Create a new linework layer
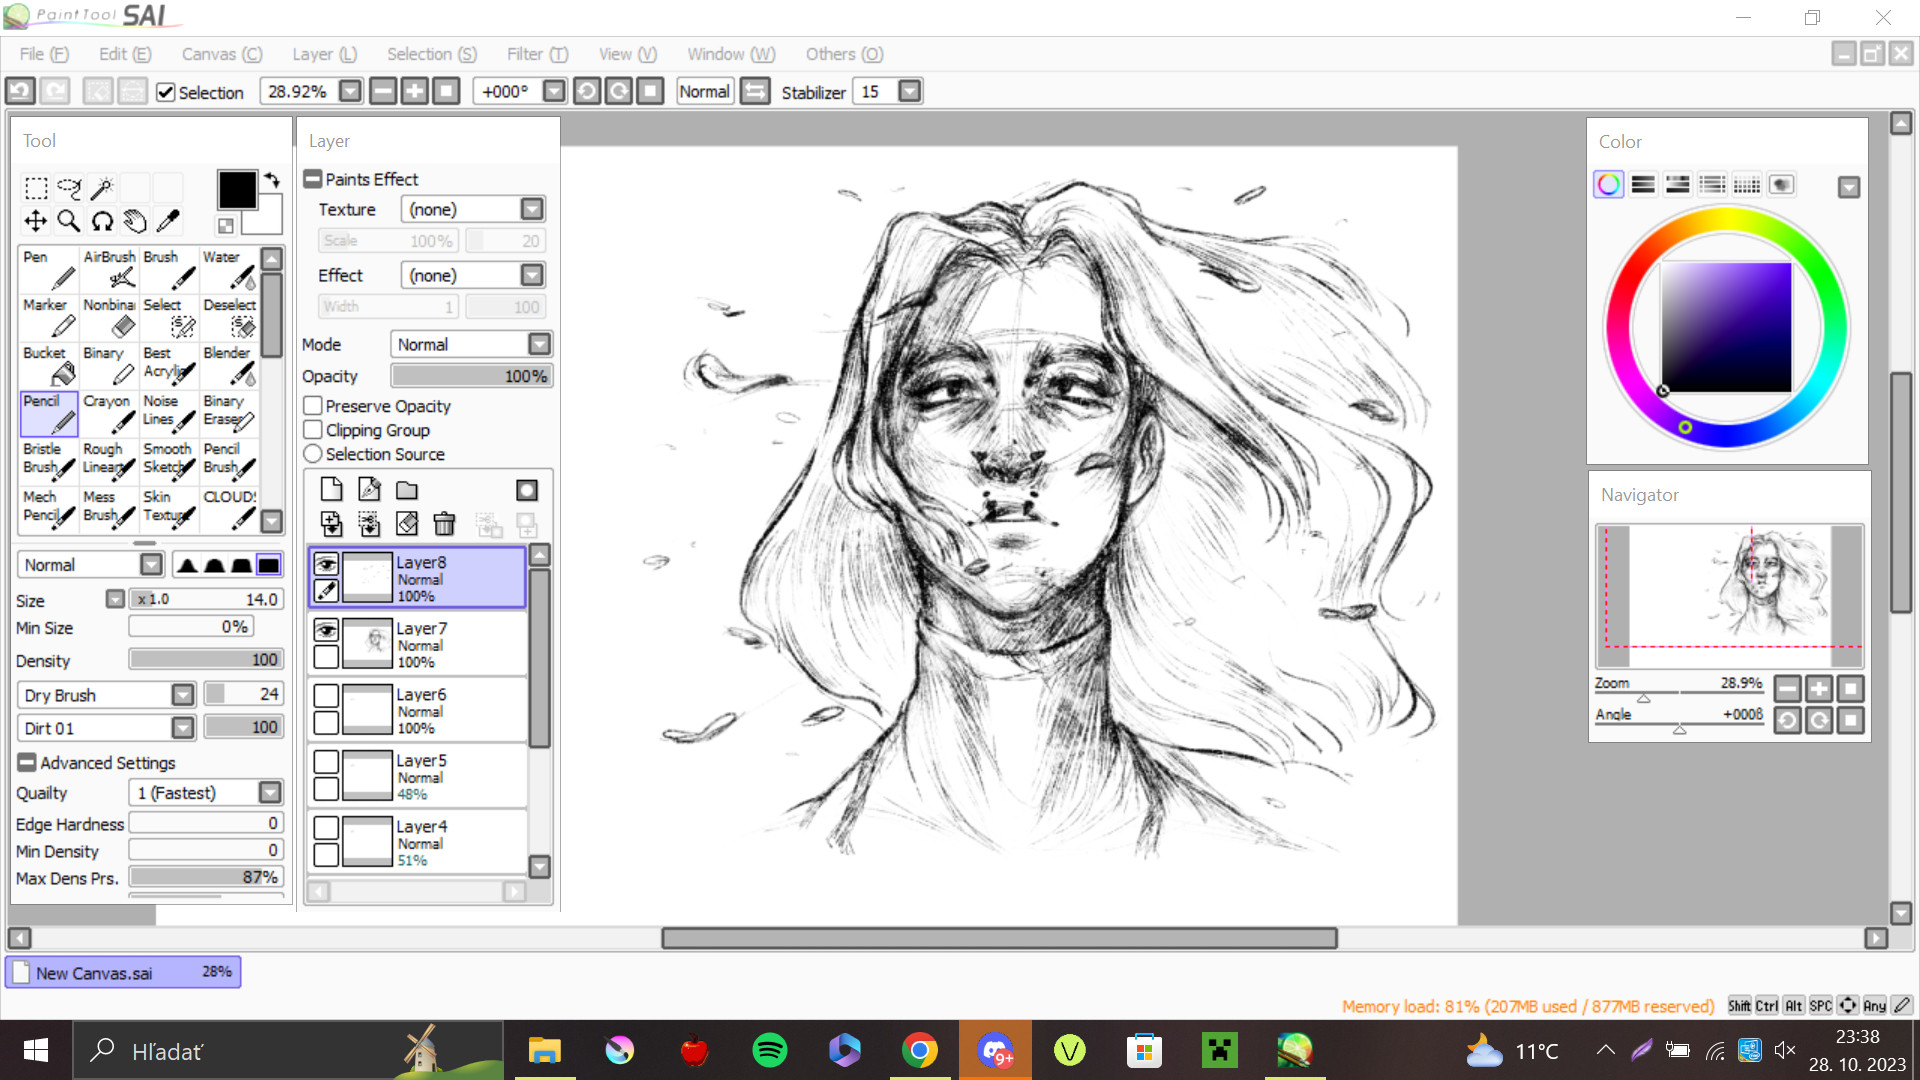1920x1080 pixels. [x=369, y=490]
